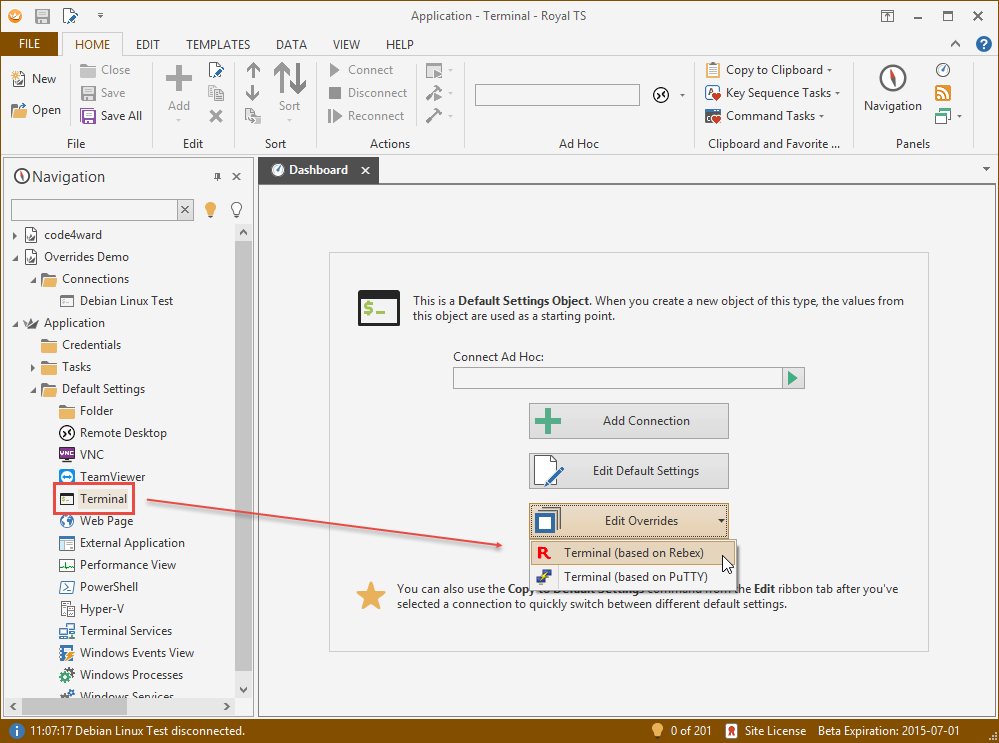Click the quick access edit document icon

(x=70, y=16)
